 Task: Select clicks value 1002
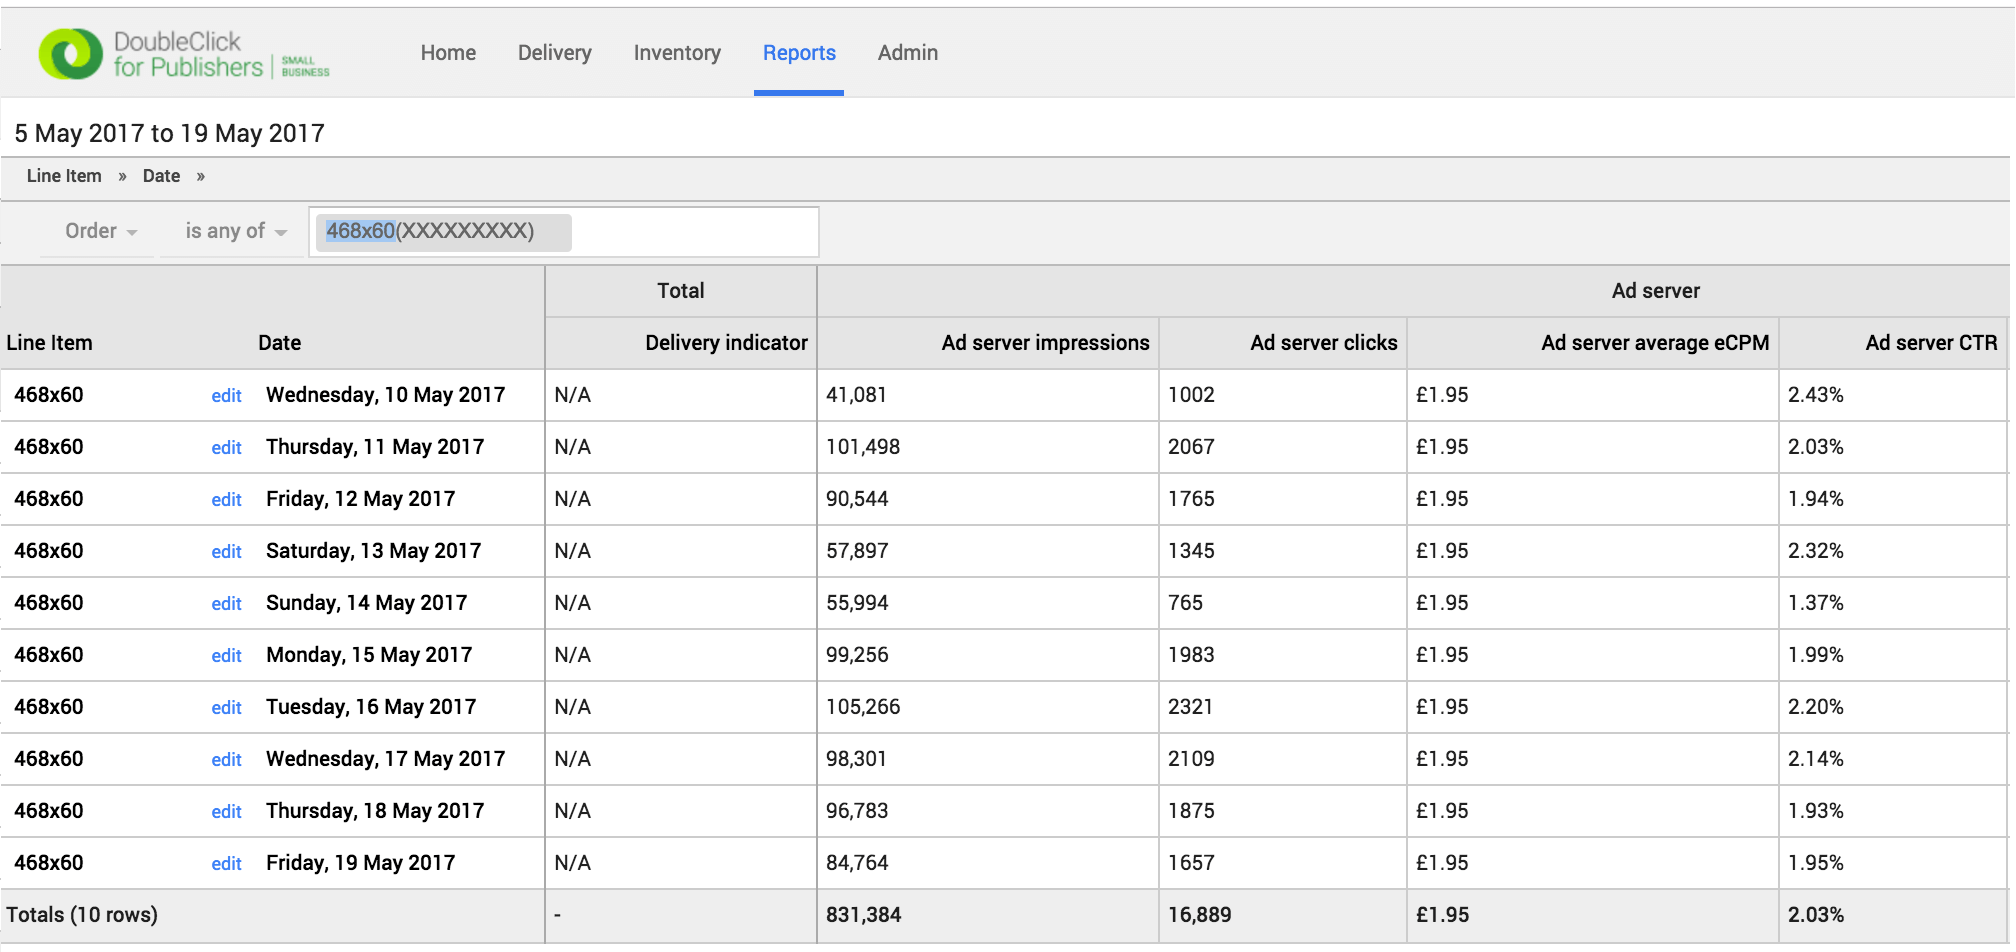1191,395
